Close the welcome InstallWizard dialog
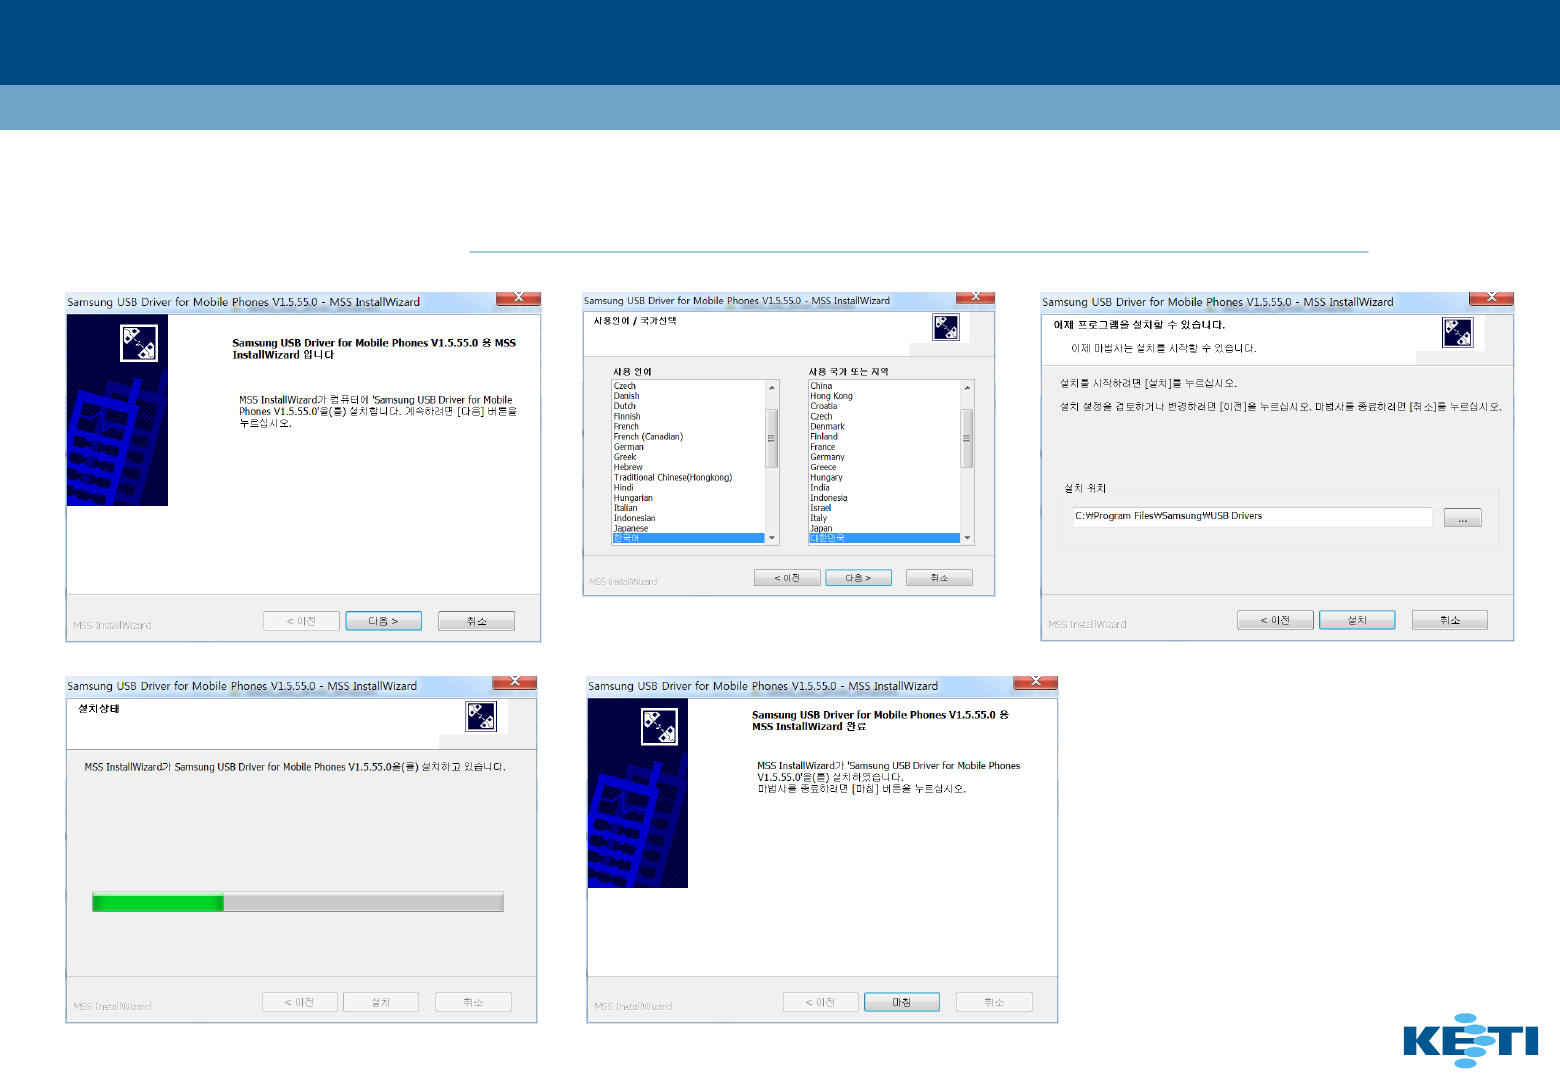Viewport: 1560px width, 1080px height. [518, 298]
